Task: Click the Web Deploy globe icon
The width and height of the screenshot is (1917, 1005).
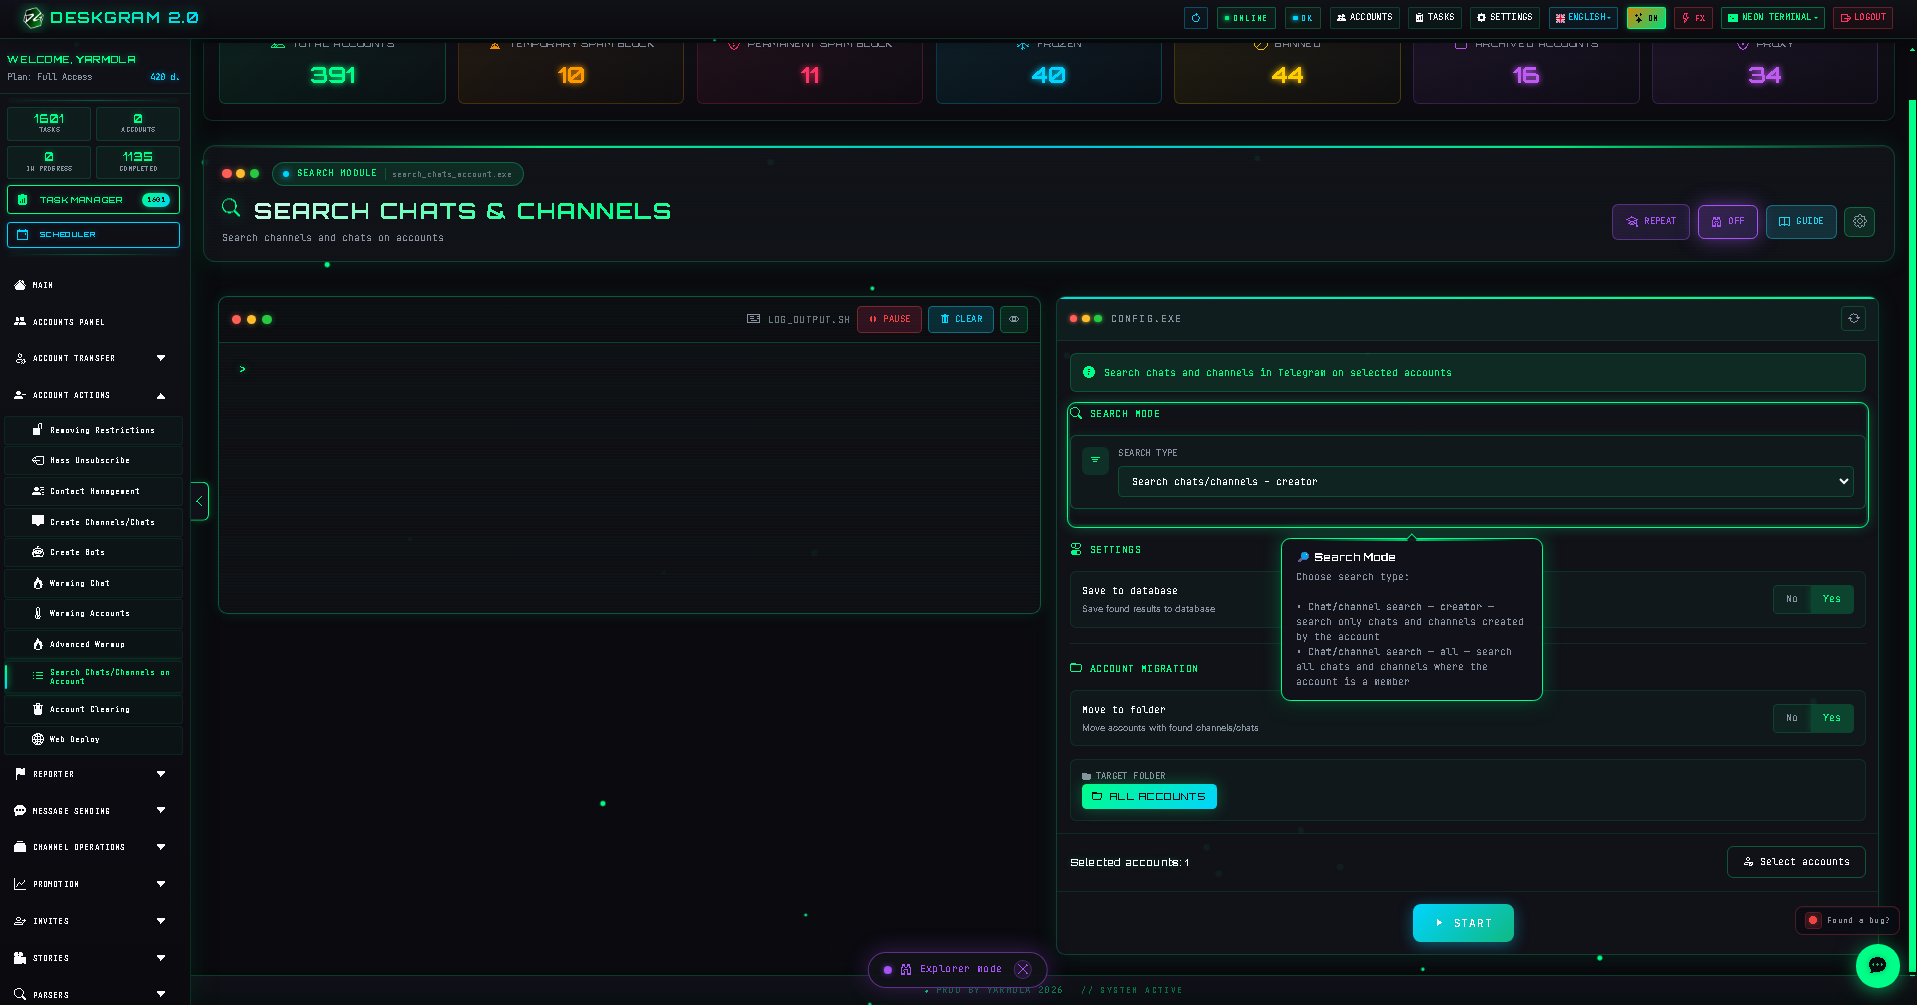Action: pos(38,740)
